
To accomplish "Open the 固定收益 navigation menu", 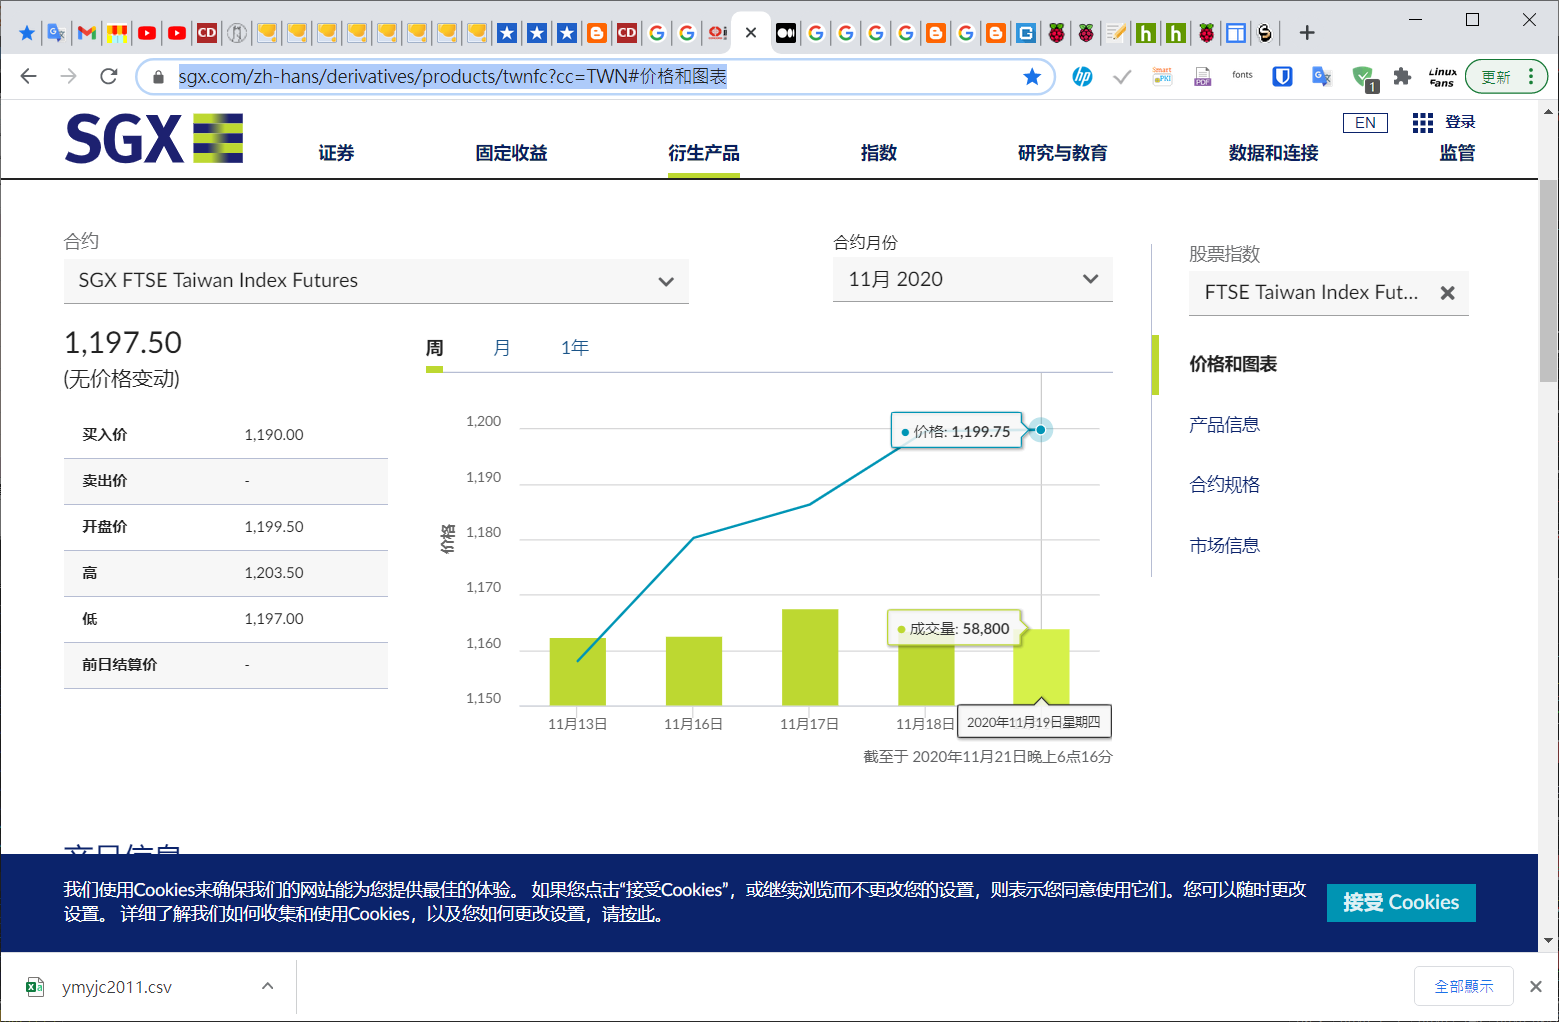I will 511,153.
